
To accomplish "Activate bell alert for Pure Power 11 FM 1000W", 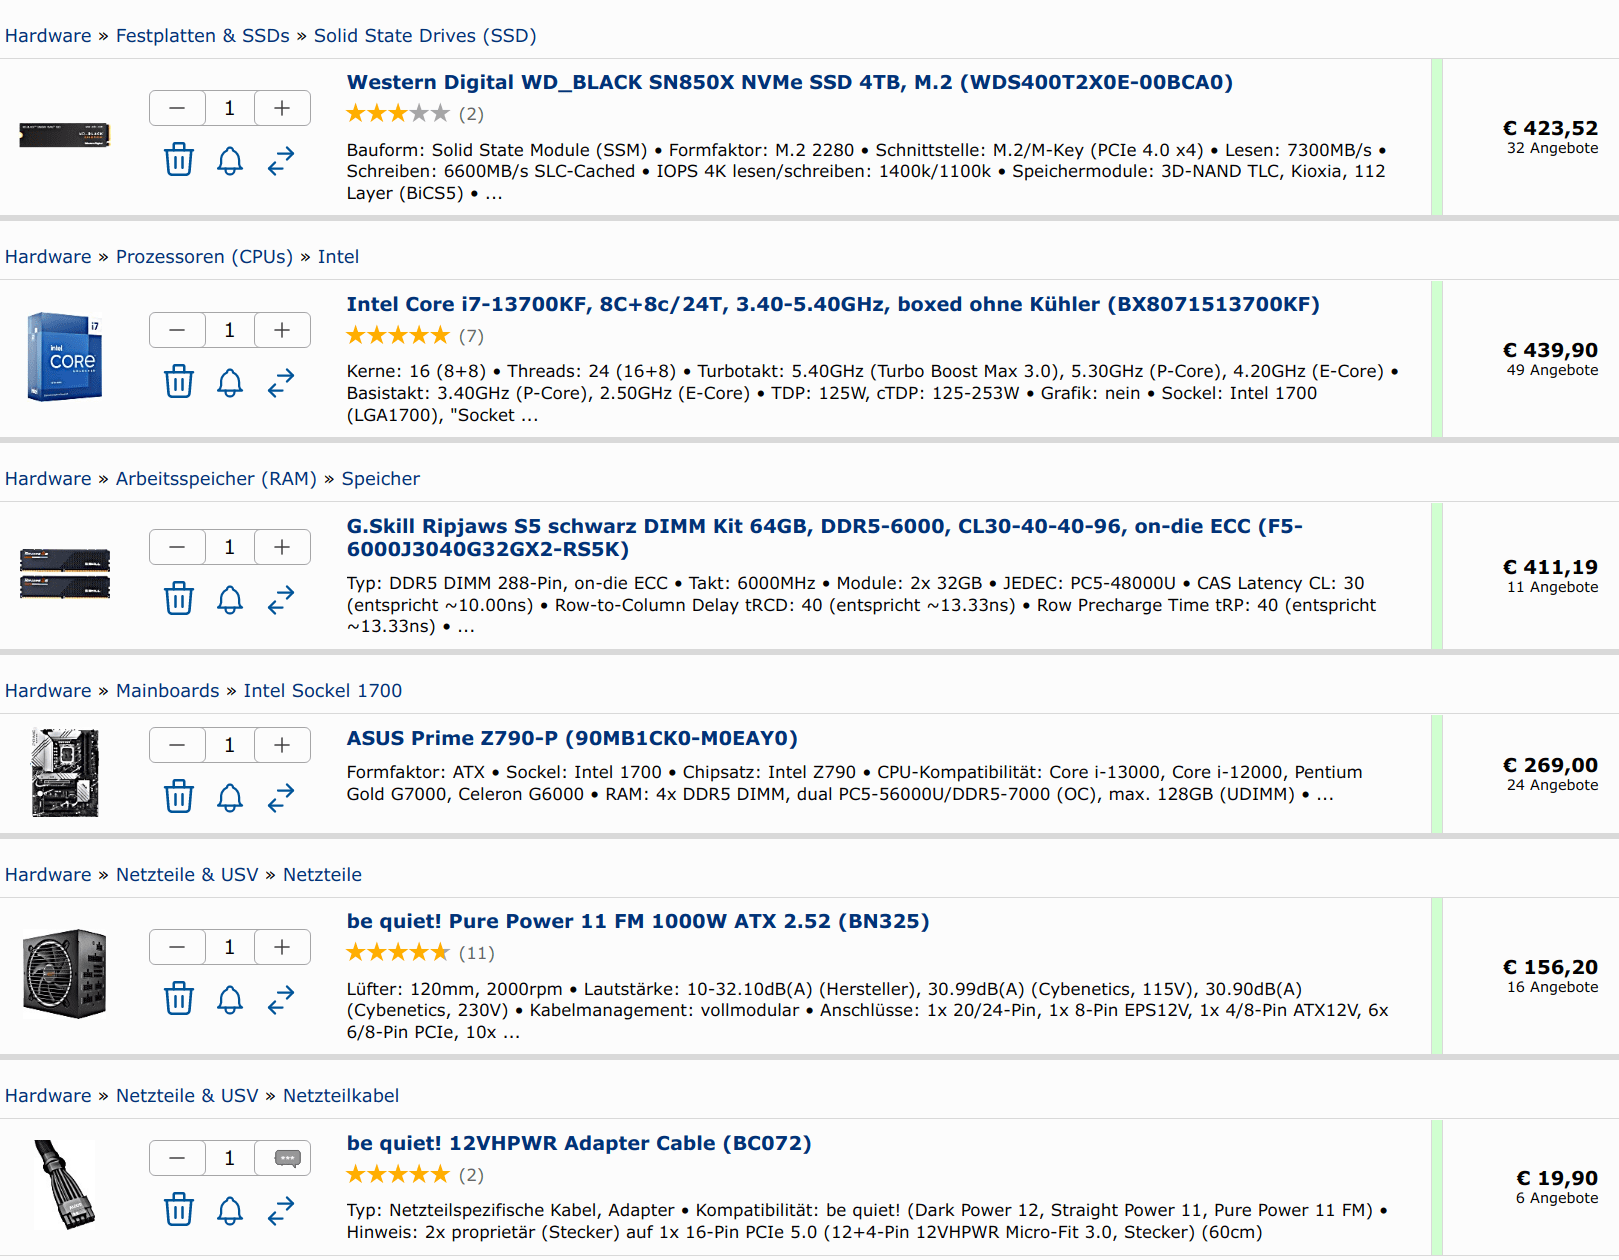I will (x=230, y=999).
